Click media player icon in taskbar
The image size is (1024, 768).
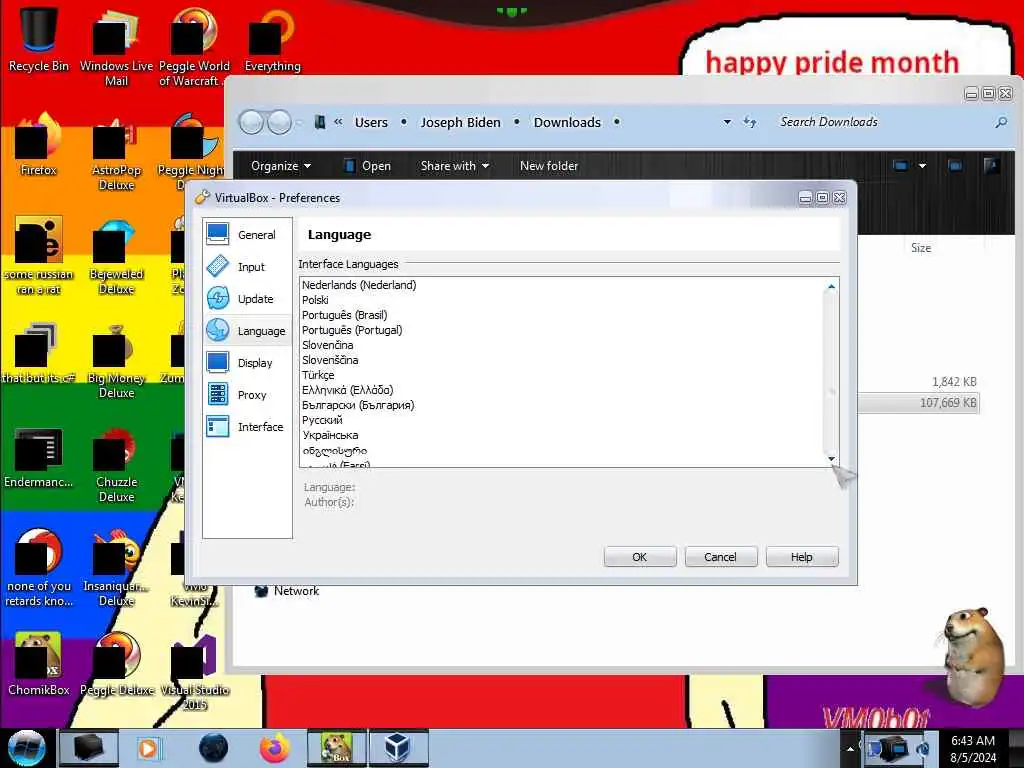148,748
